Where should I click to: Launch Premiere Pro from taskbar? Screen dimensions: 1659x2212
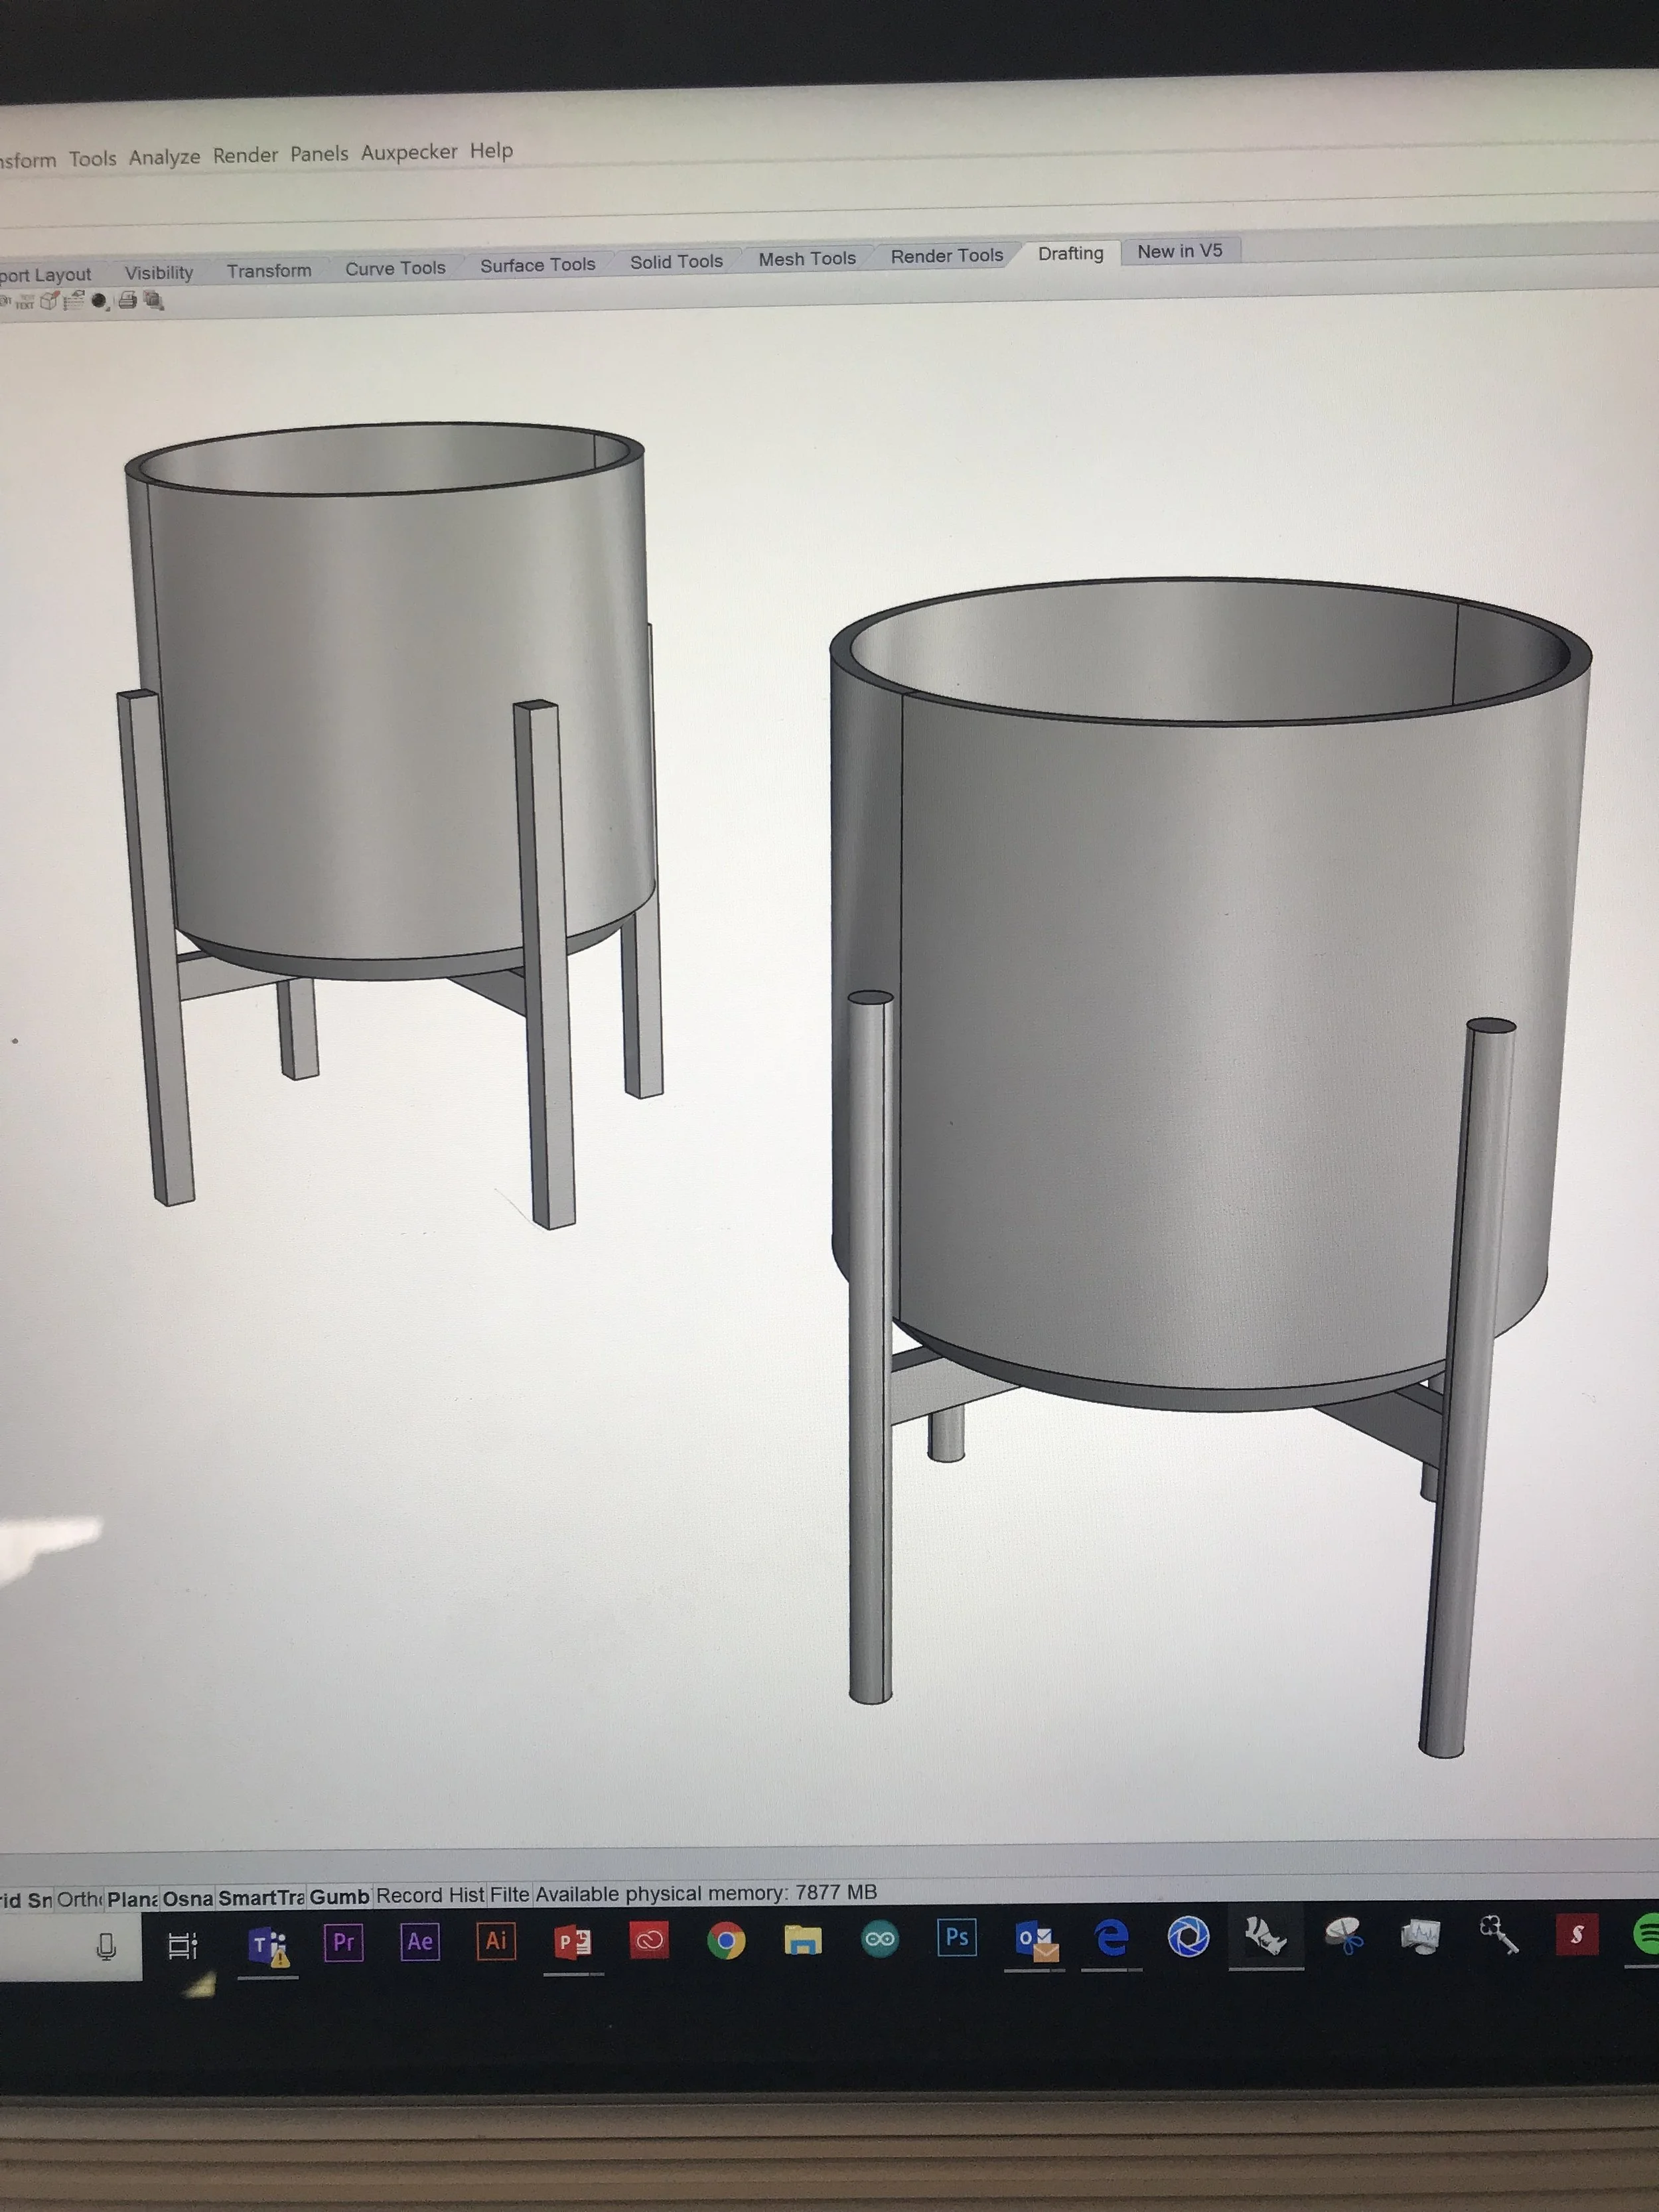coord(343,1942)
